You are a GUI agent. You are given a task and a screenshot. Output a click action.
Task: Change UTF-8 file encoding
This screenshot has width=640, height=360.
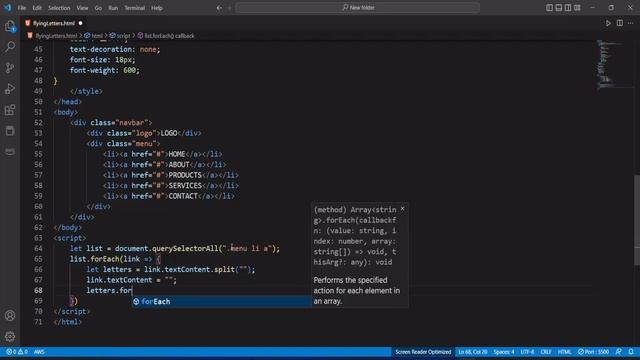[527, 352]
